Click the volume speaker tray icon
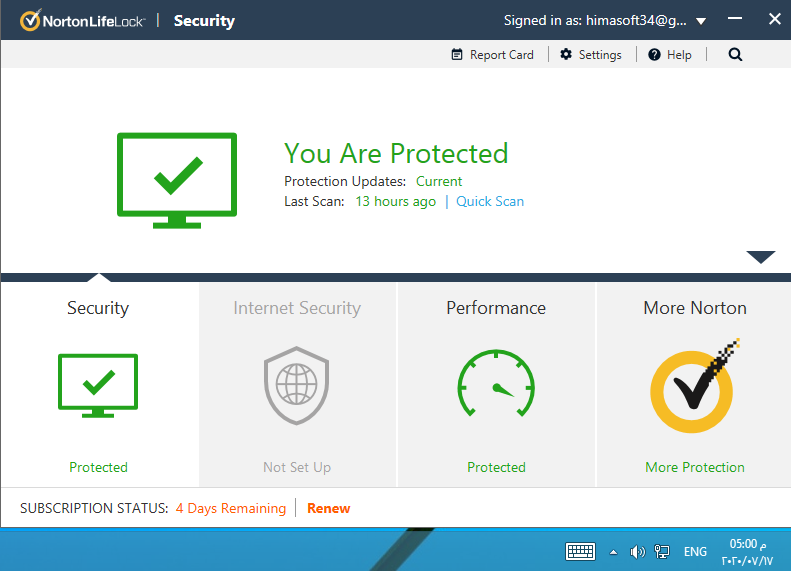Image resolution: width=791 pixels, height=571 pixels. coord(637,552)
